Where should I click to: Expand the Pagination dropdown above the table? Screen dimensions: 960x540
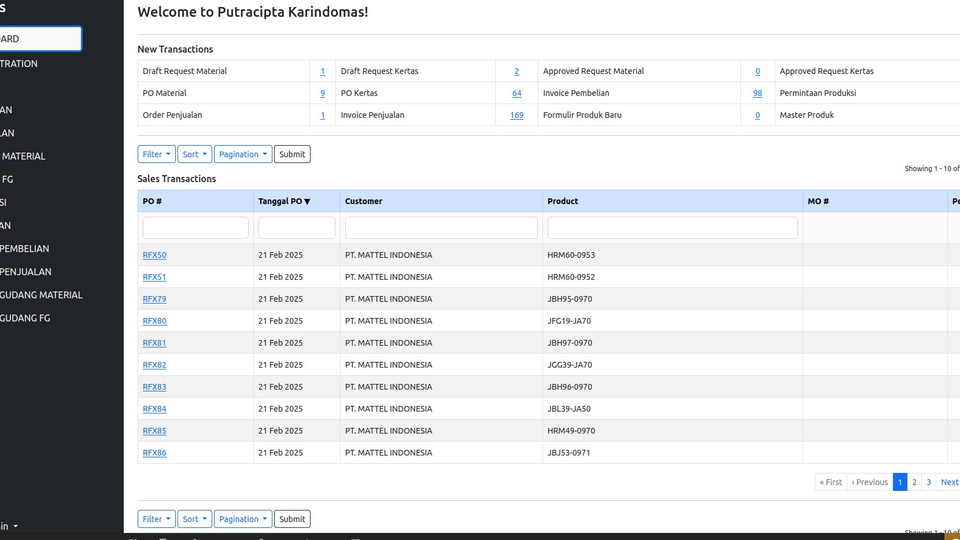click(x=242, y=154)
